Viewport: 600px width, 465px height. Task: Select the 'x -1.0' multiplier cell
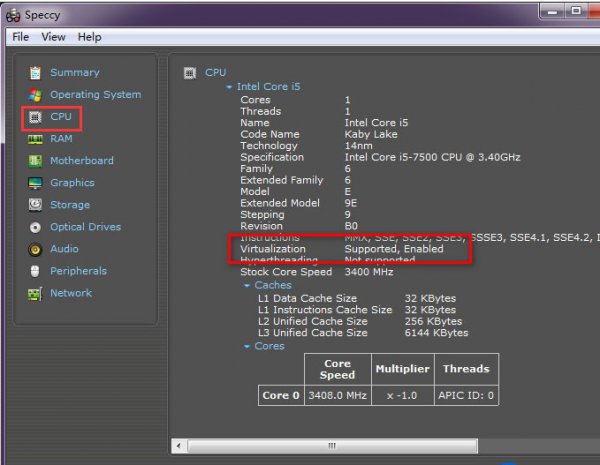pos(403,395)
